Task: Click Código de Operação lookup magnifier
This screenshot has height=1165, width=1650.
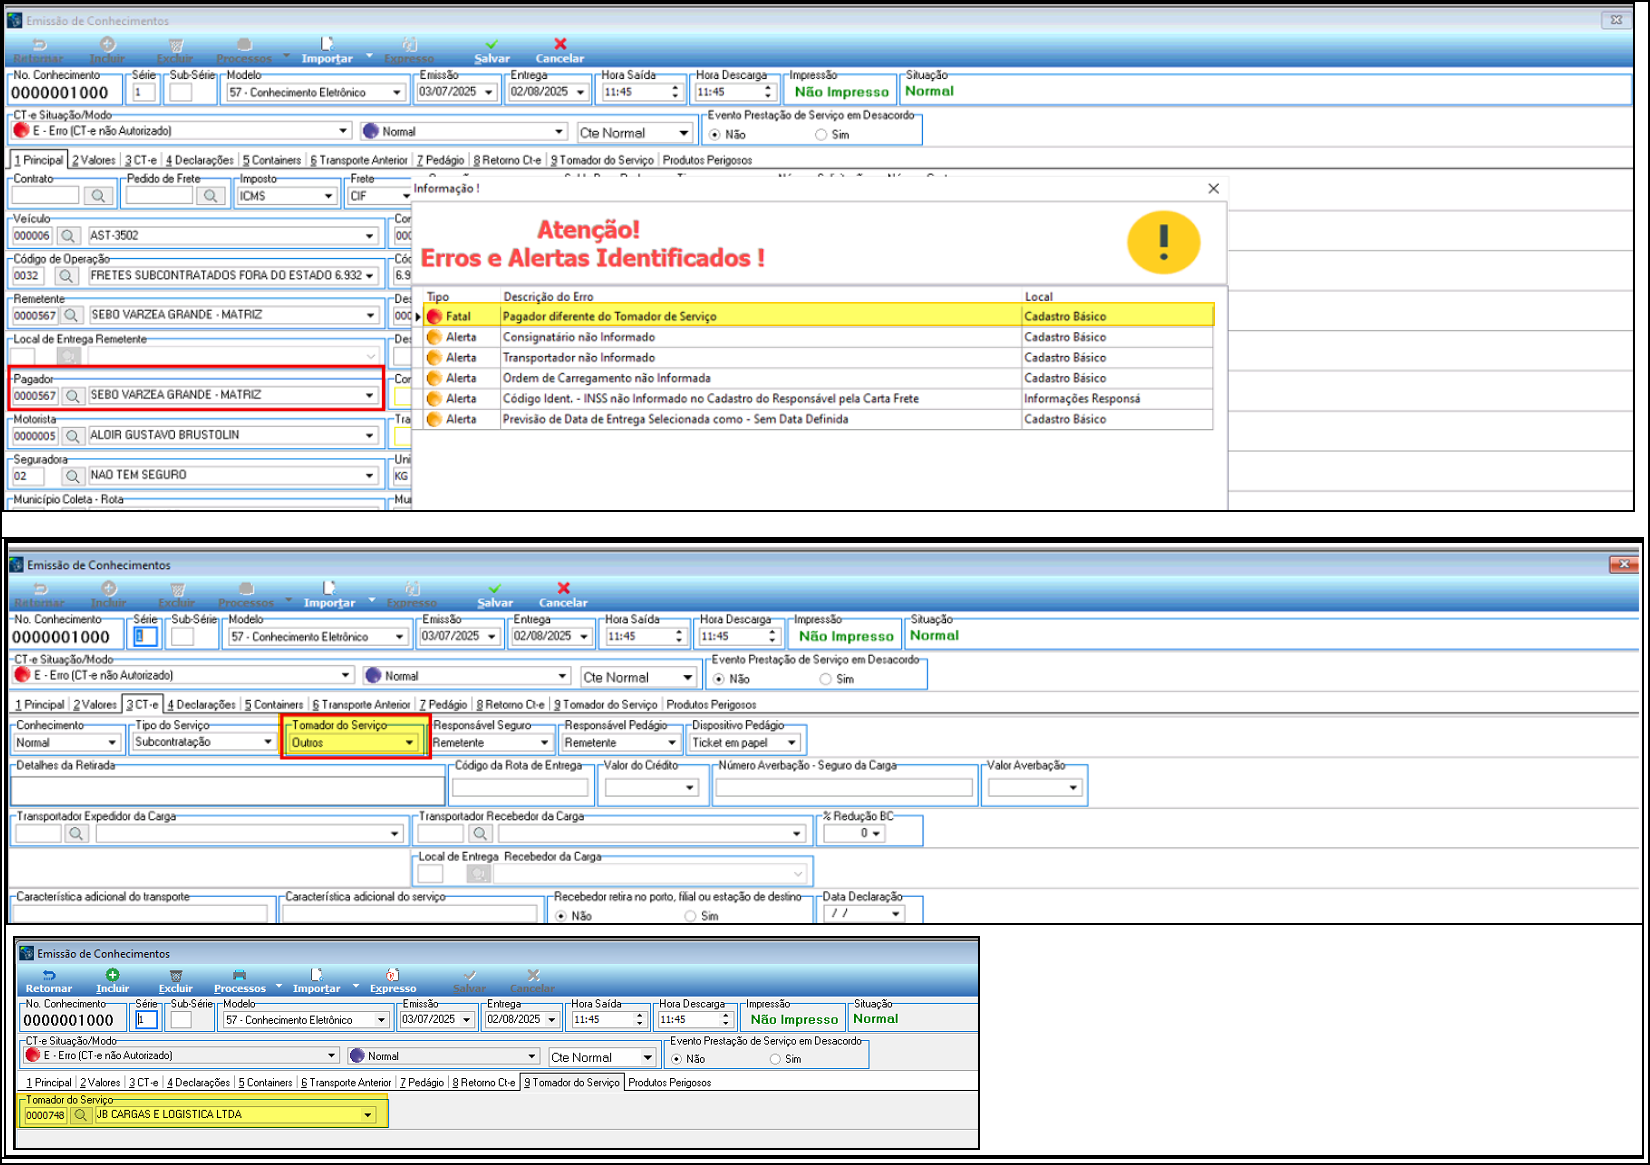Action: tap(66, 276)
